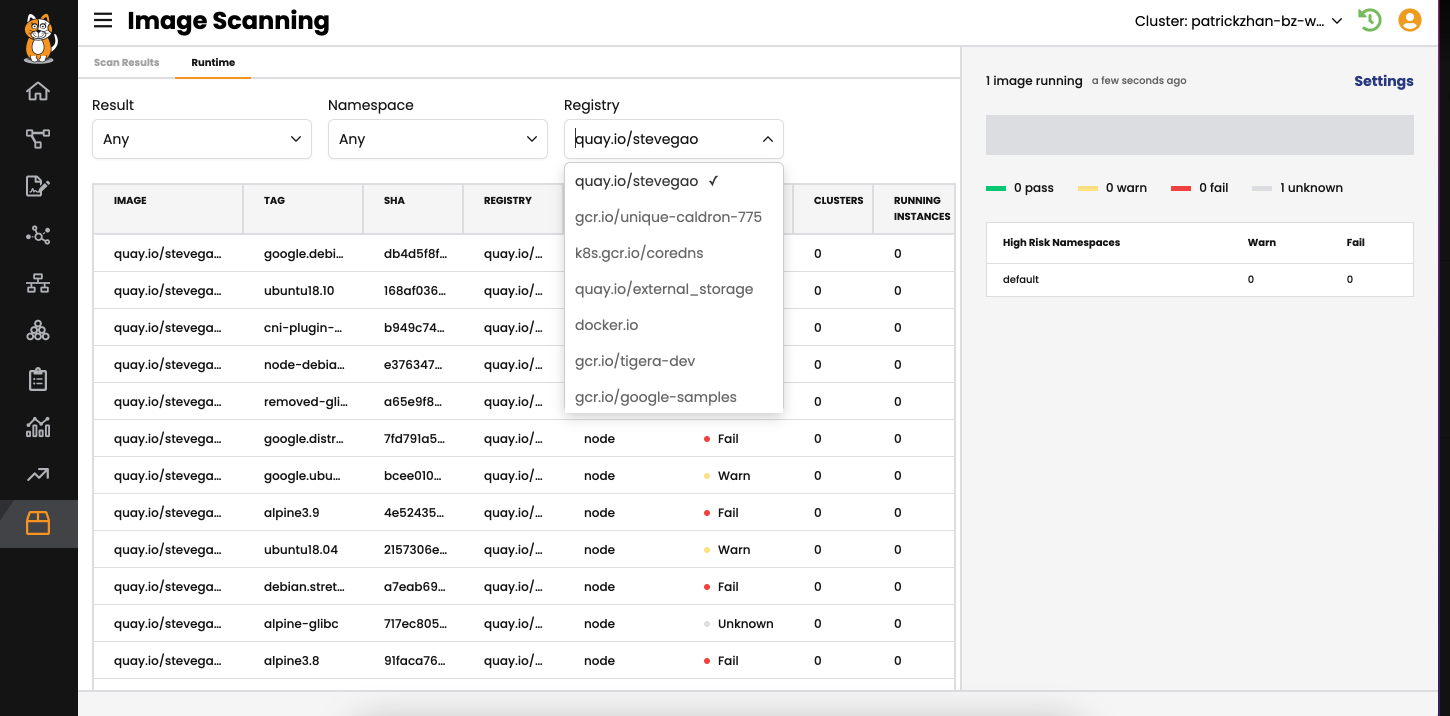Open the hamburger navigation menu
Screen dimensions: 1450x716
tap(103, 20)
